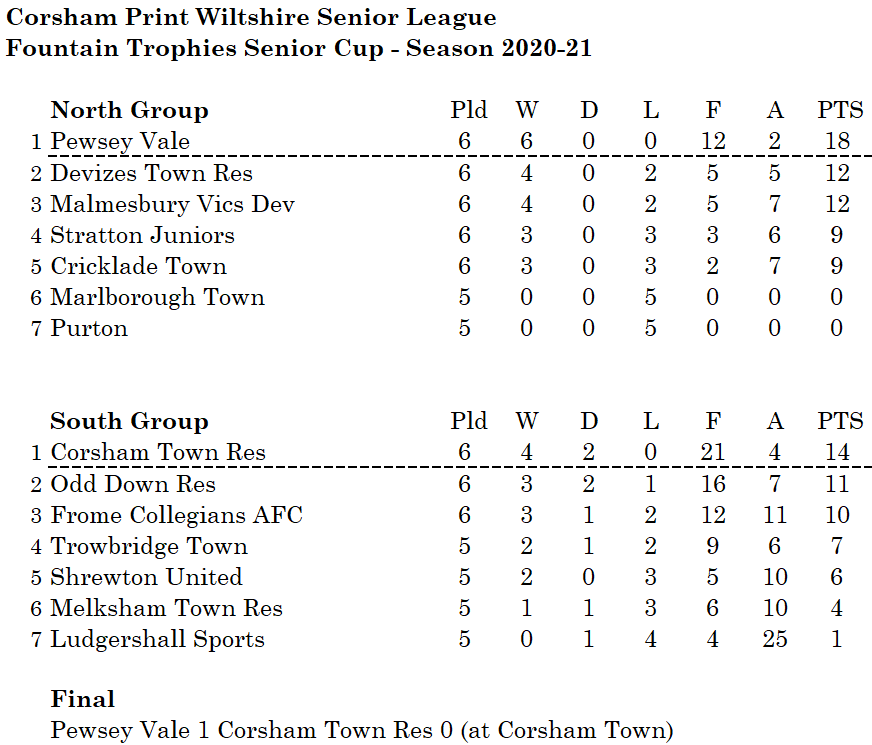The width and height of the screenshot is (872, 745).
Task: Click the final result line text
Action: (362, 730)
